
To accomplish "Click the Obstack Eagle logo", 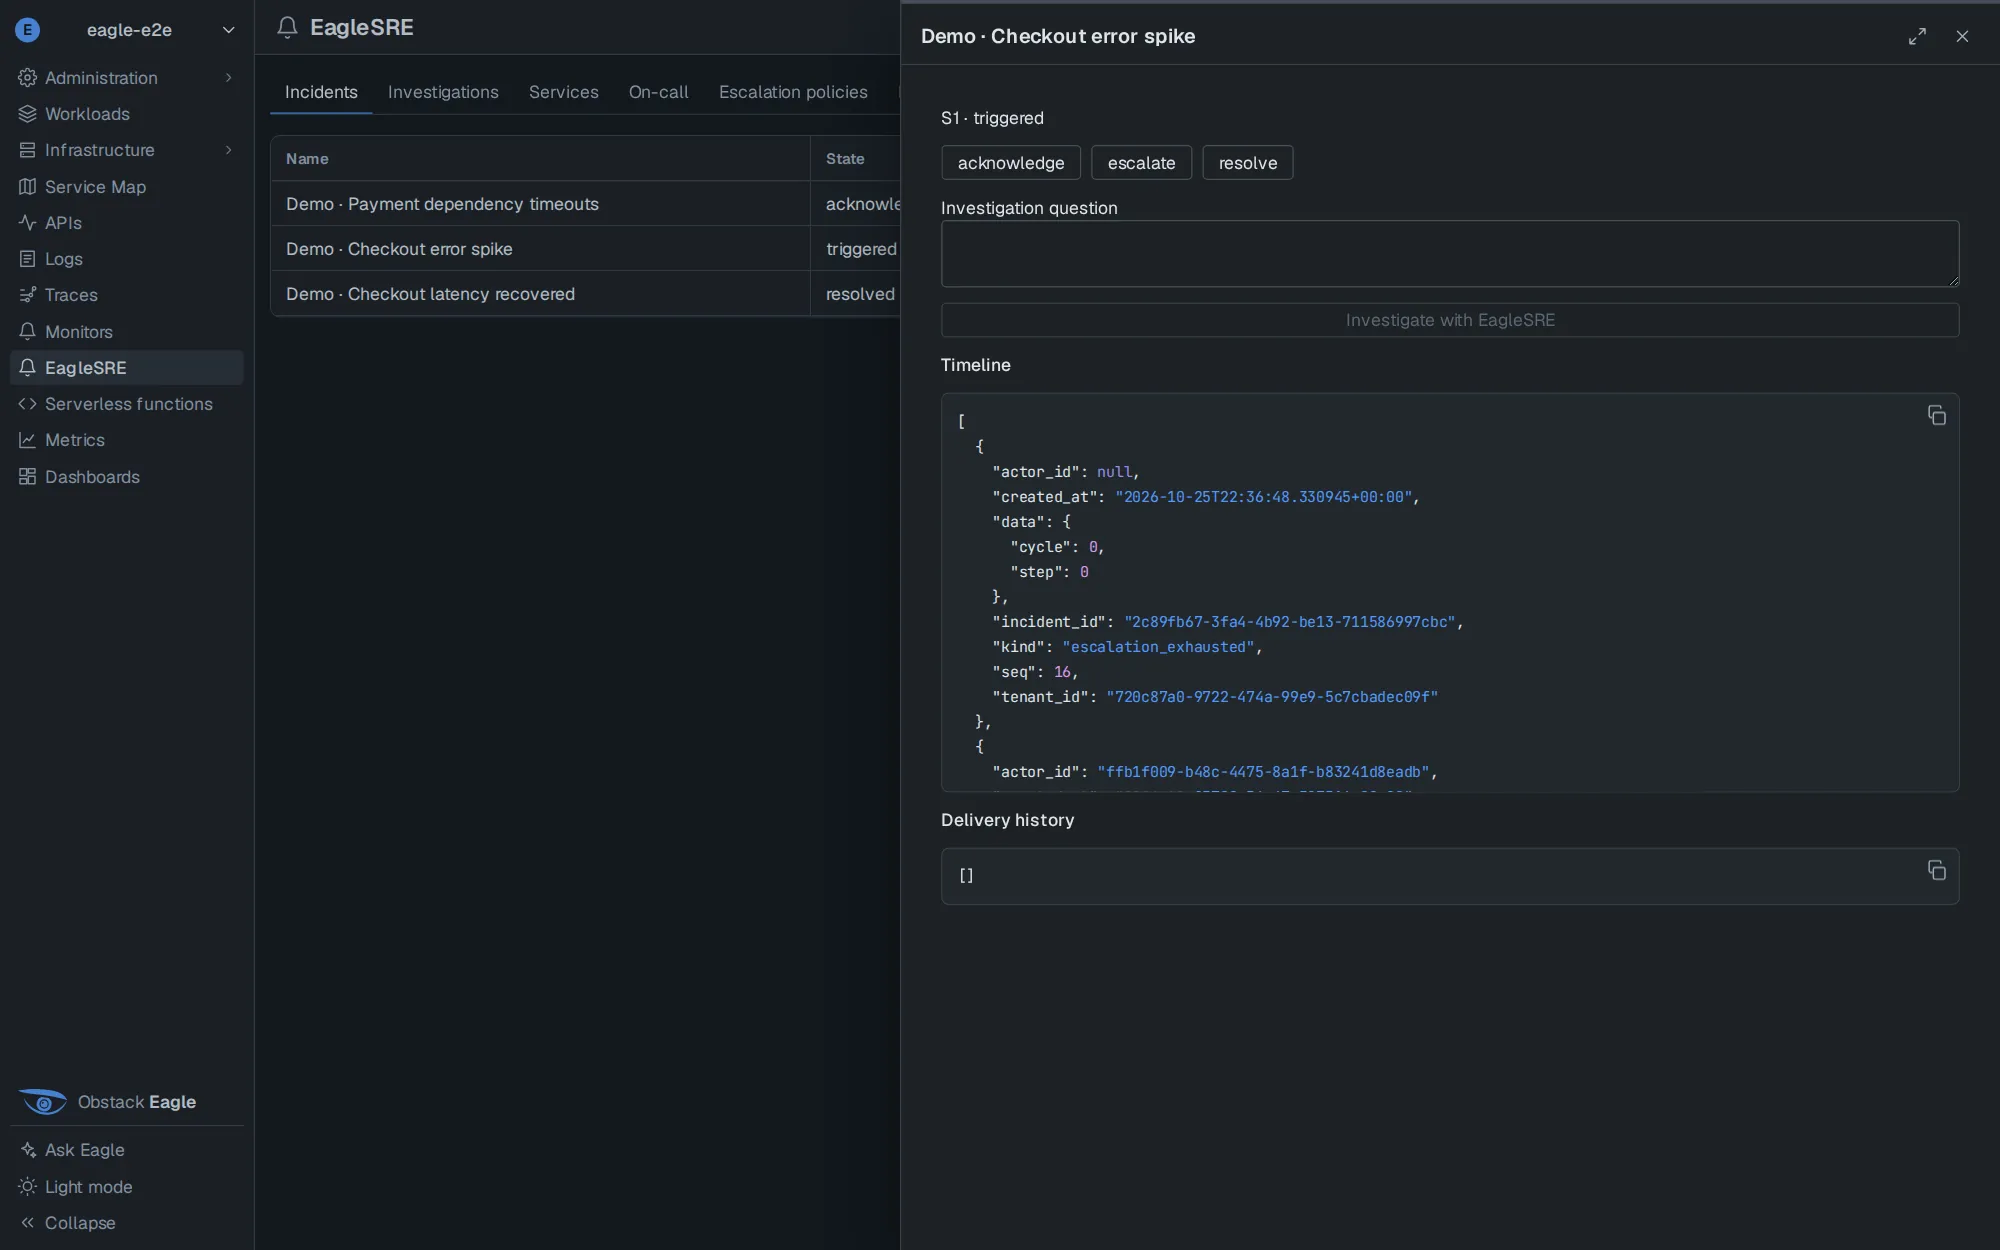I will coord(43,1102).
